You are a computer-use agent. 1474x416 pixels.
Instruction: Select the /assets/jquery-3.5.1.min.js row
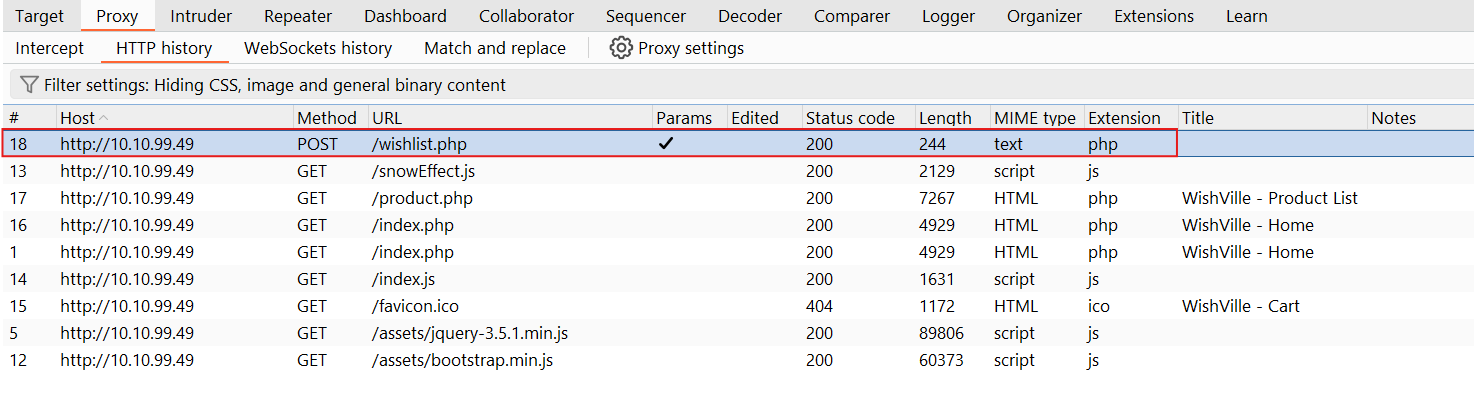point(737,333)
